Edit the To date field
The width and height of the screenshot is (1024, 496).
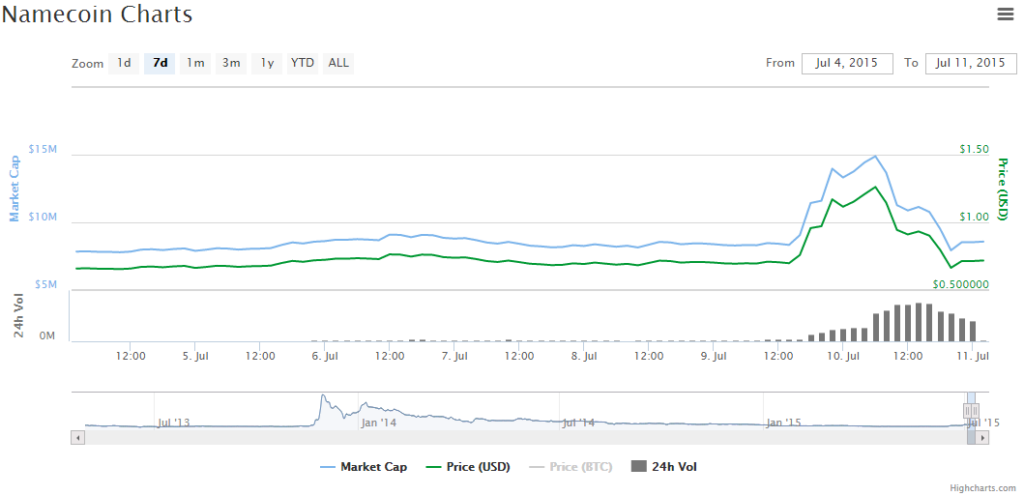[x=970, y=63]
